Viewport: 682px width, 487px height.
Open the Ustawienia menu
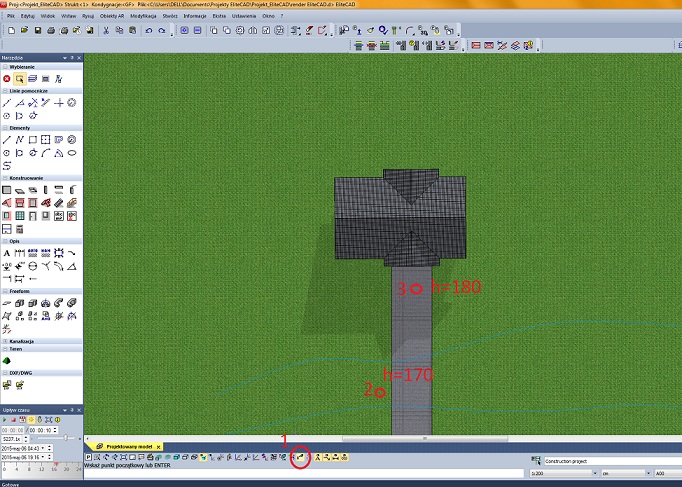coord(244,17)
